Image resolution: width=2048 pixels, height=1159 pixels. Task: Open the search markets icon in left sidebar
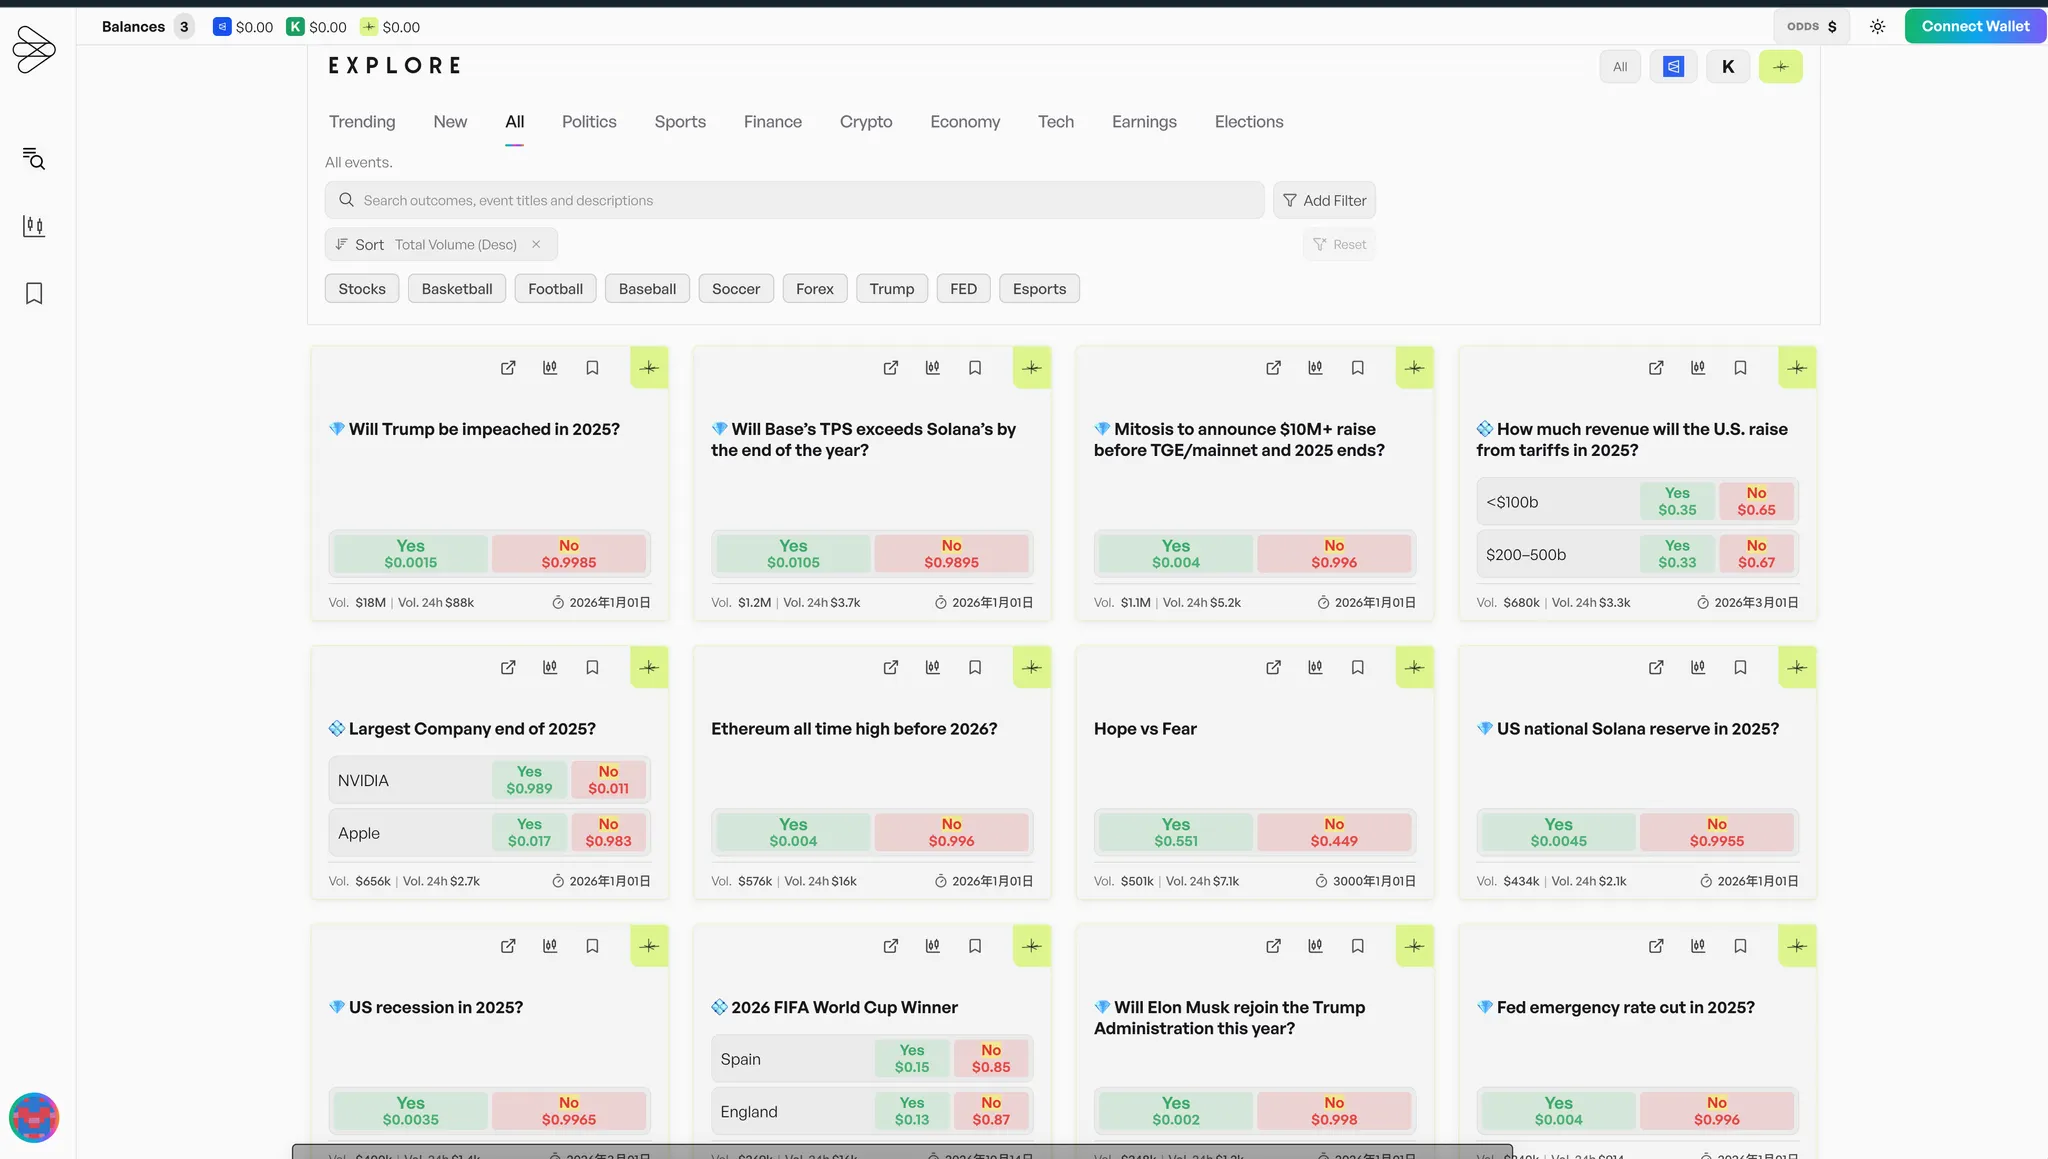(34, 158)
